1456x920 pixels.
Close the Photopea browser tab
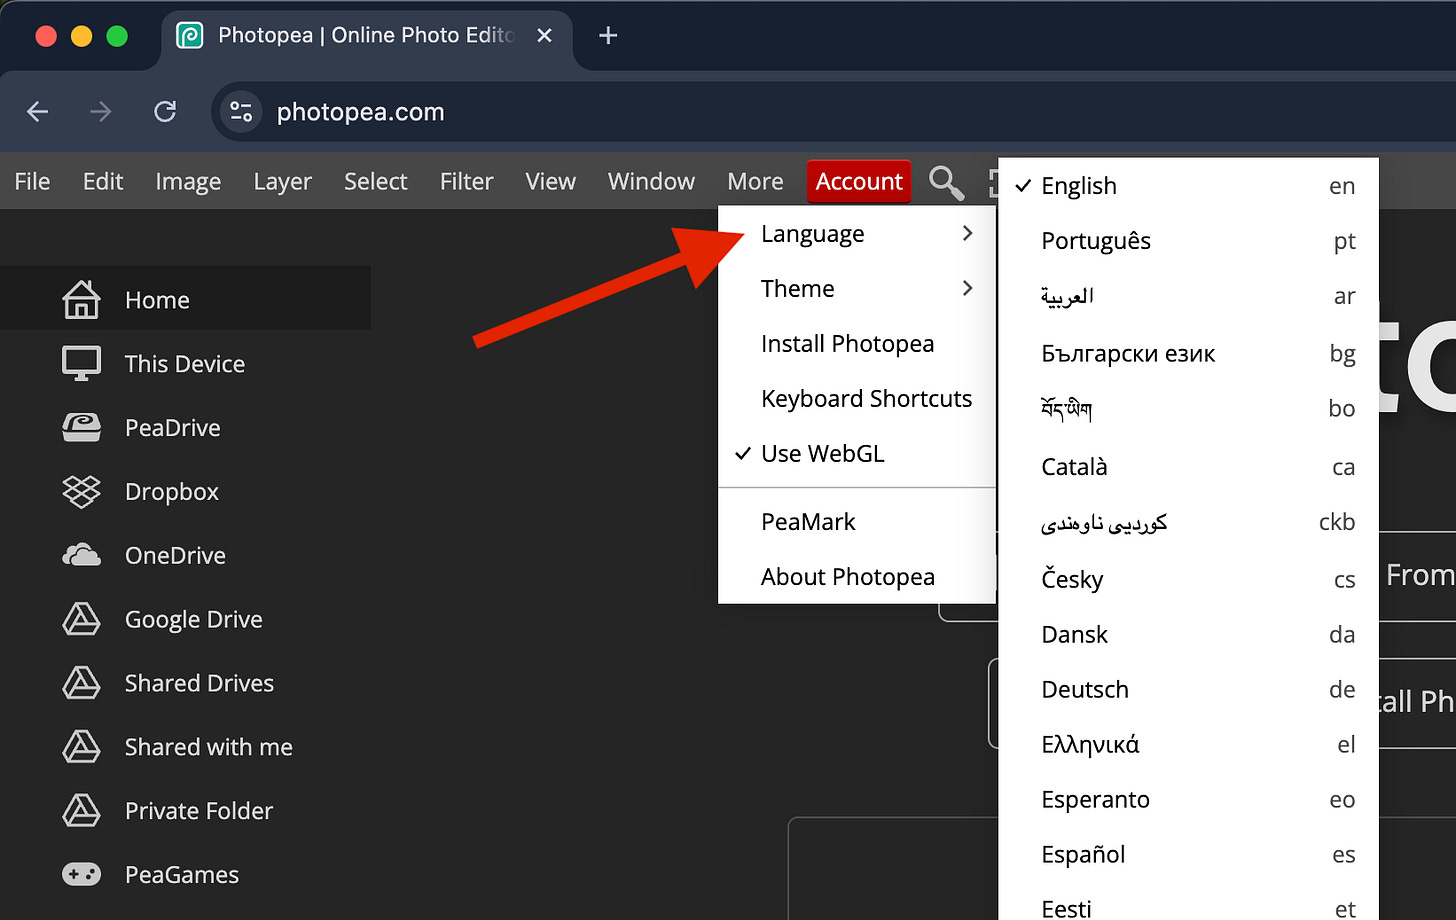[x=545, y=36]
